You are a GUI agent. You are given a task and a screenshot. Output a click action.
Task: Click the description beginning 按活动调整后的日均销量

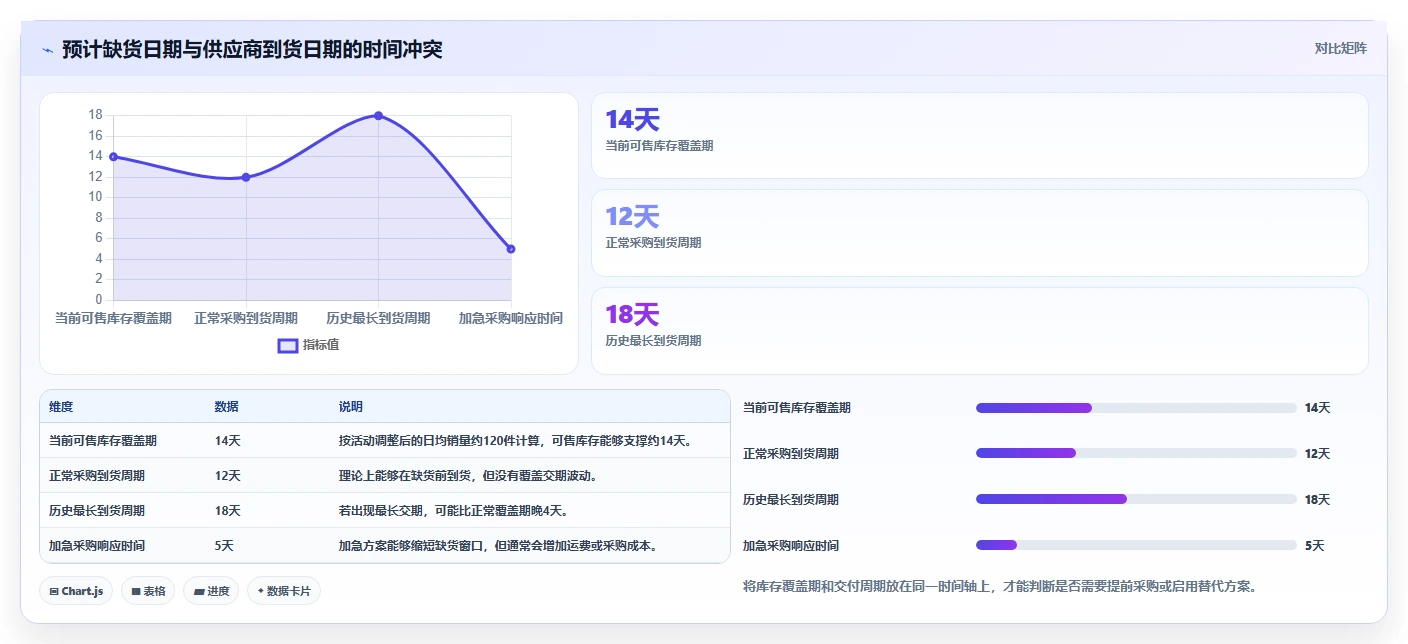click(516, 441)
